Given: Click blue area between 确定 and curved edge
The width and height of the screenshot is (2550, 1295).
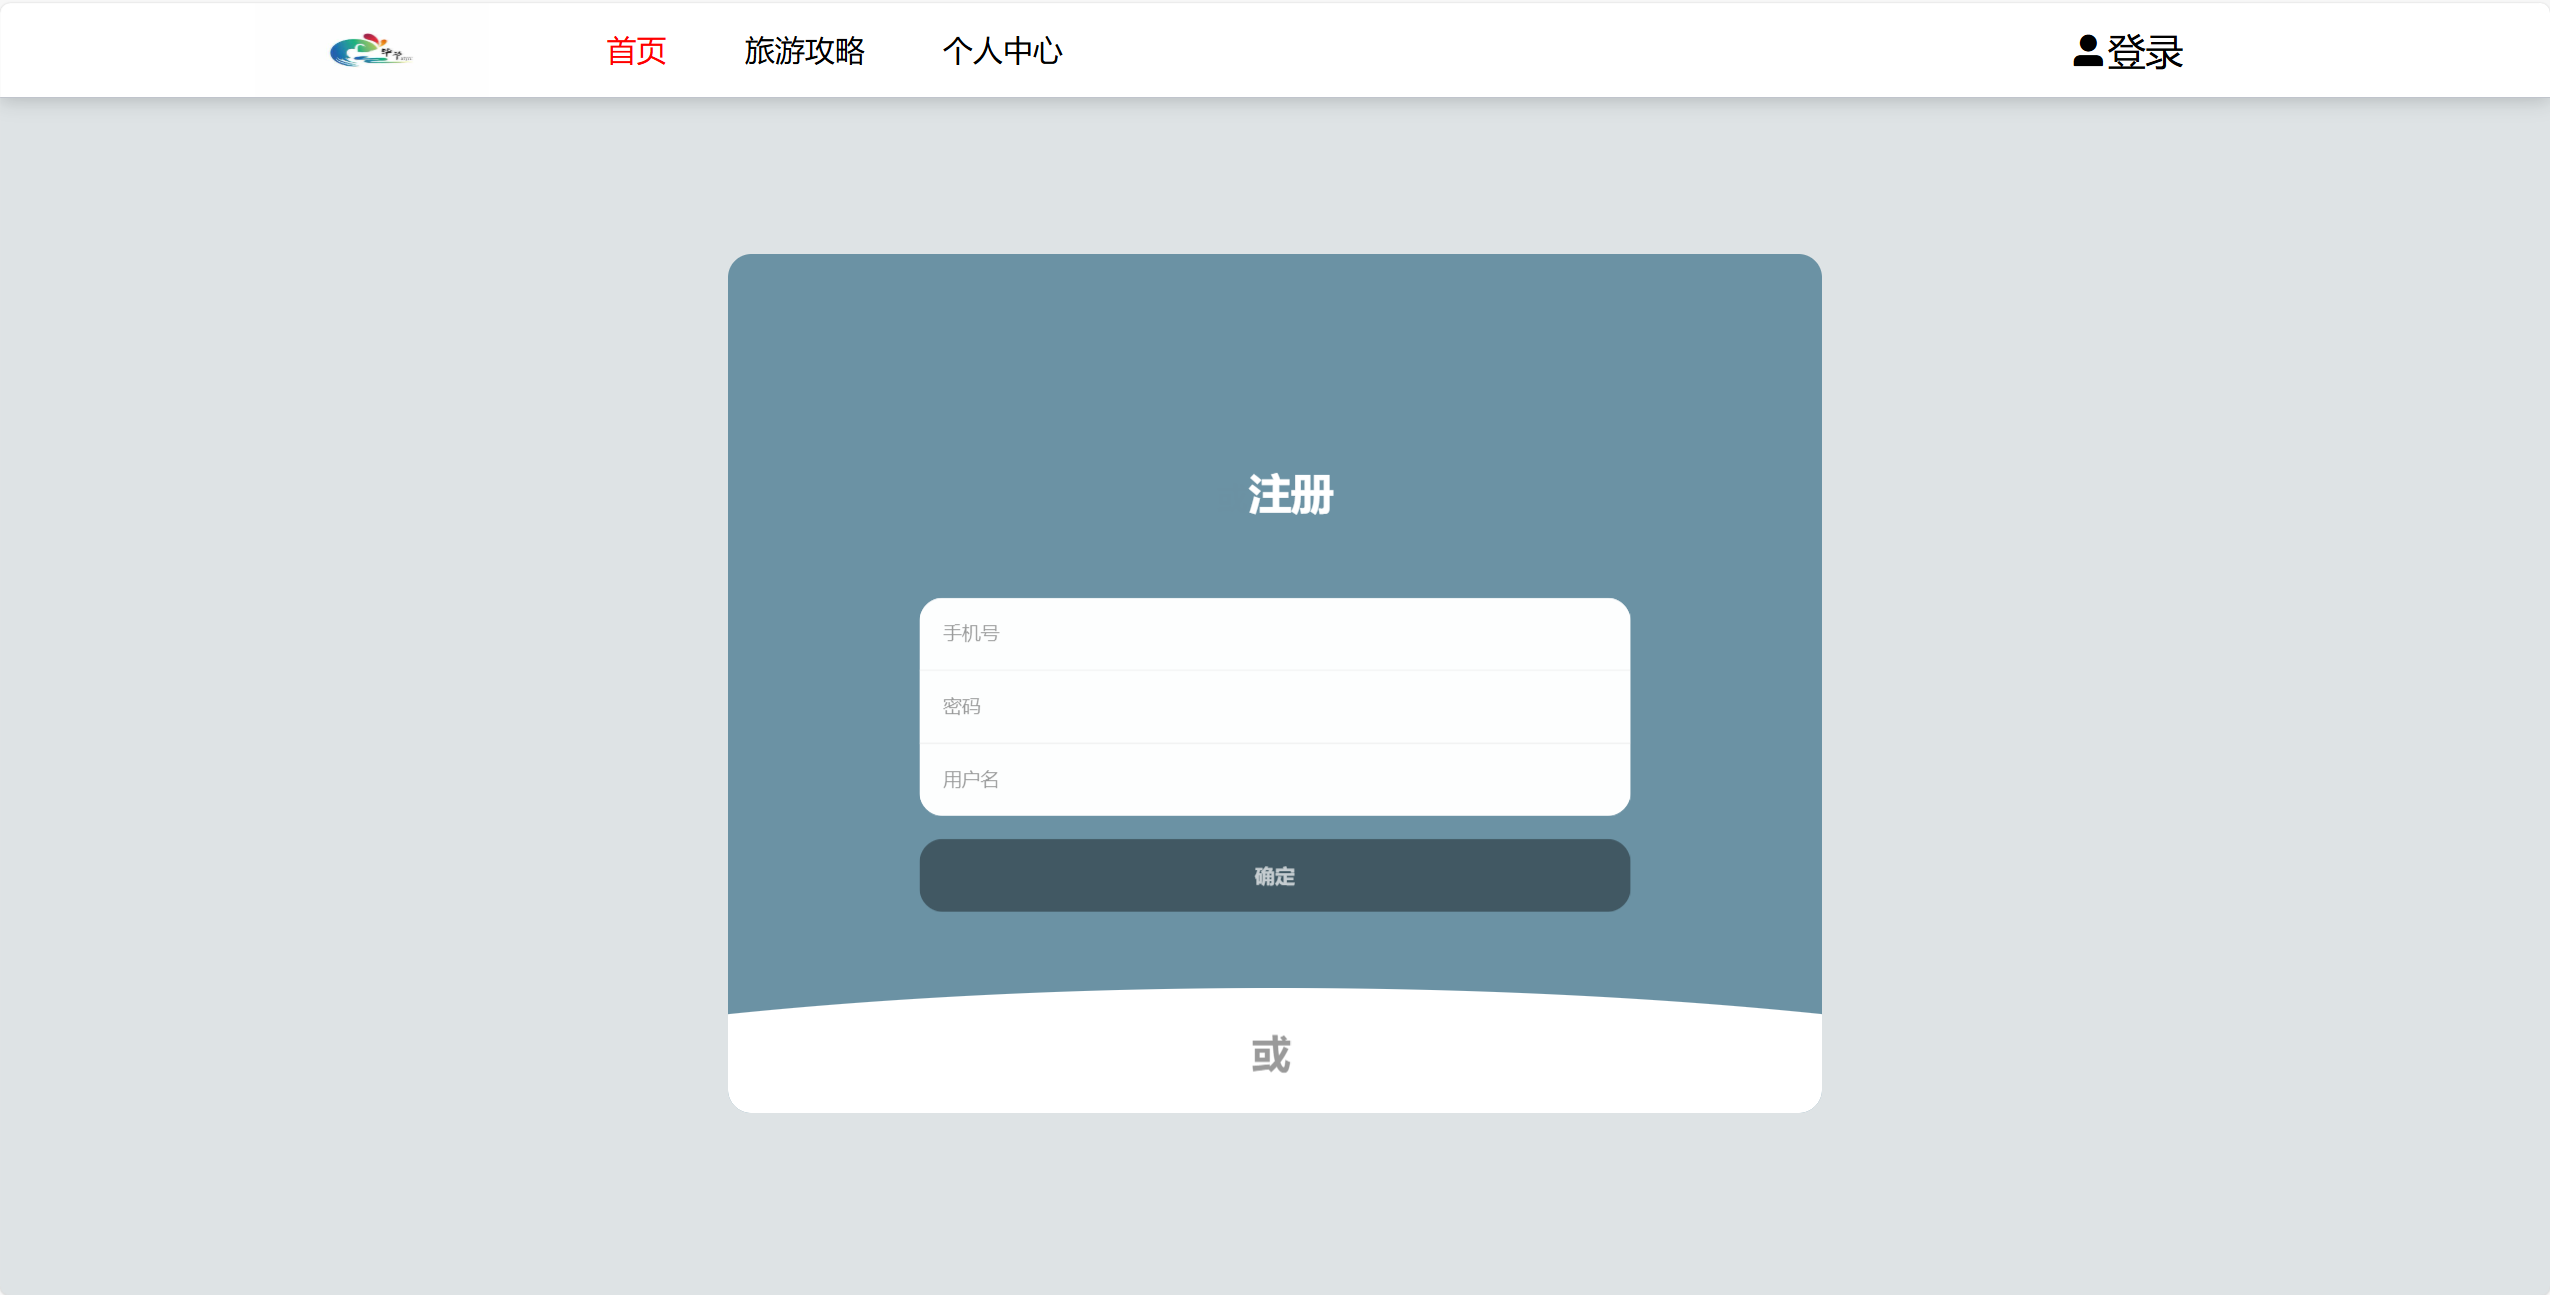Looking at the screenshot, I should pos(1274,950).
